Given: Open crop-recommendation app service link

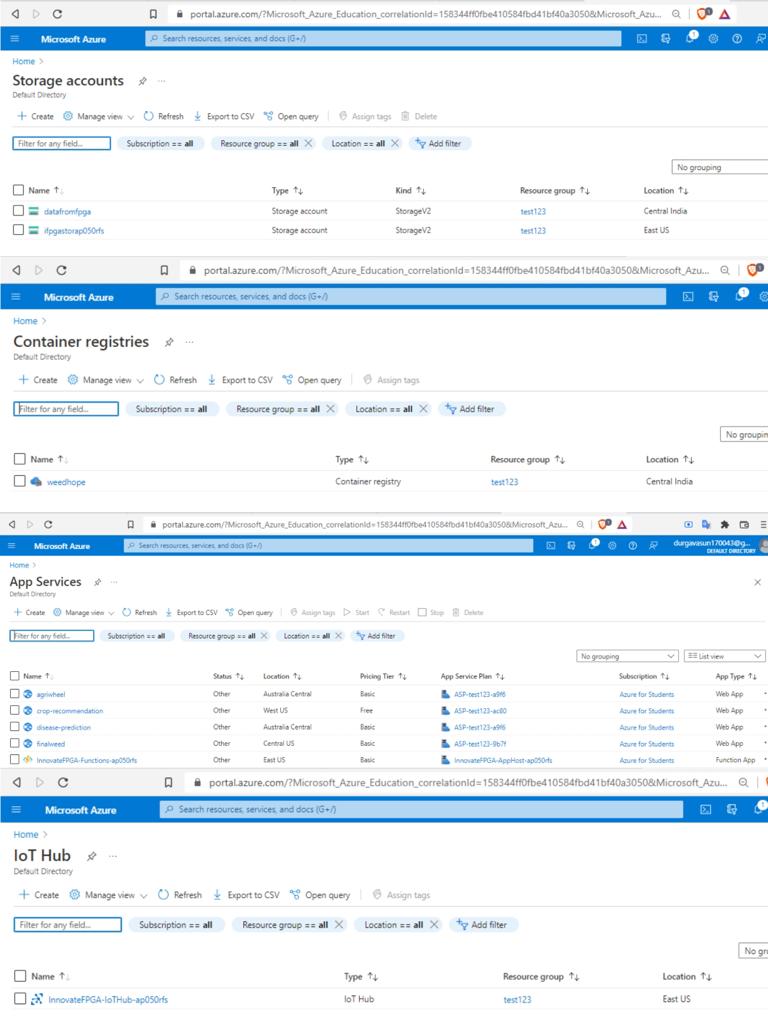Looking at the screenshot, I should [70, 711].
